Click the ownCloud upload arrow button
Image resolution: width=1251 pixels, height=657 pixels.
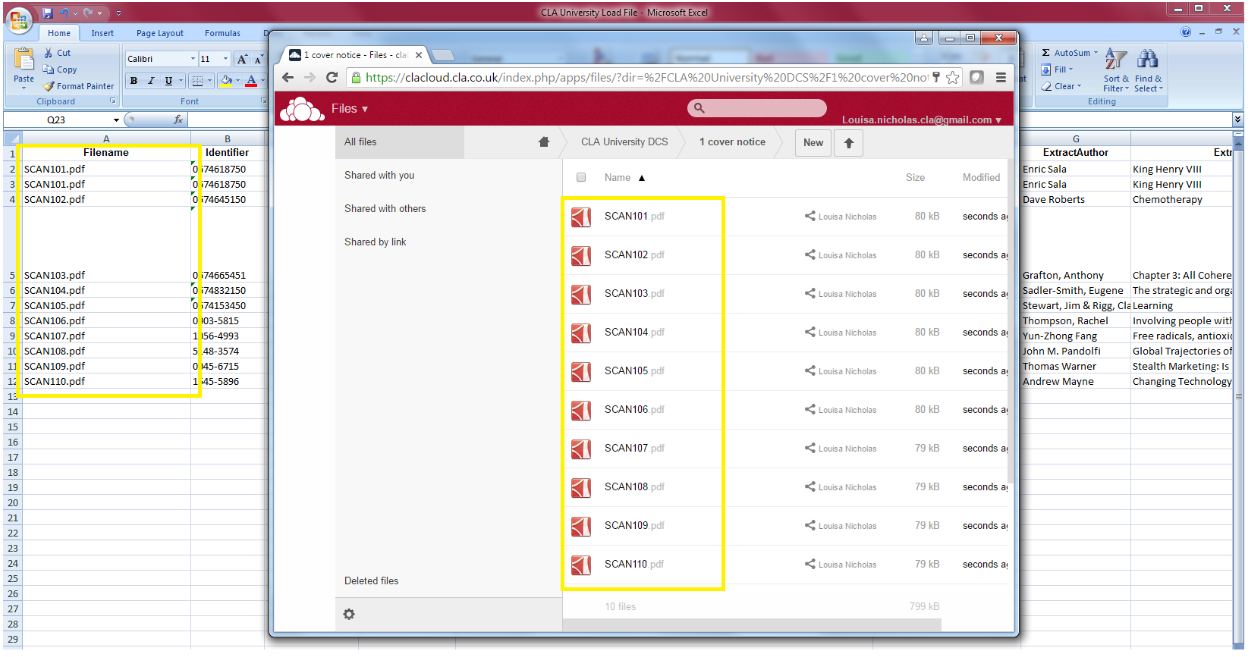click(x=849, y=143)
